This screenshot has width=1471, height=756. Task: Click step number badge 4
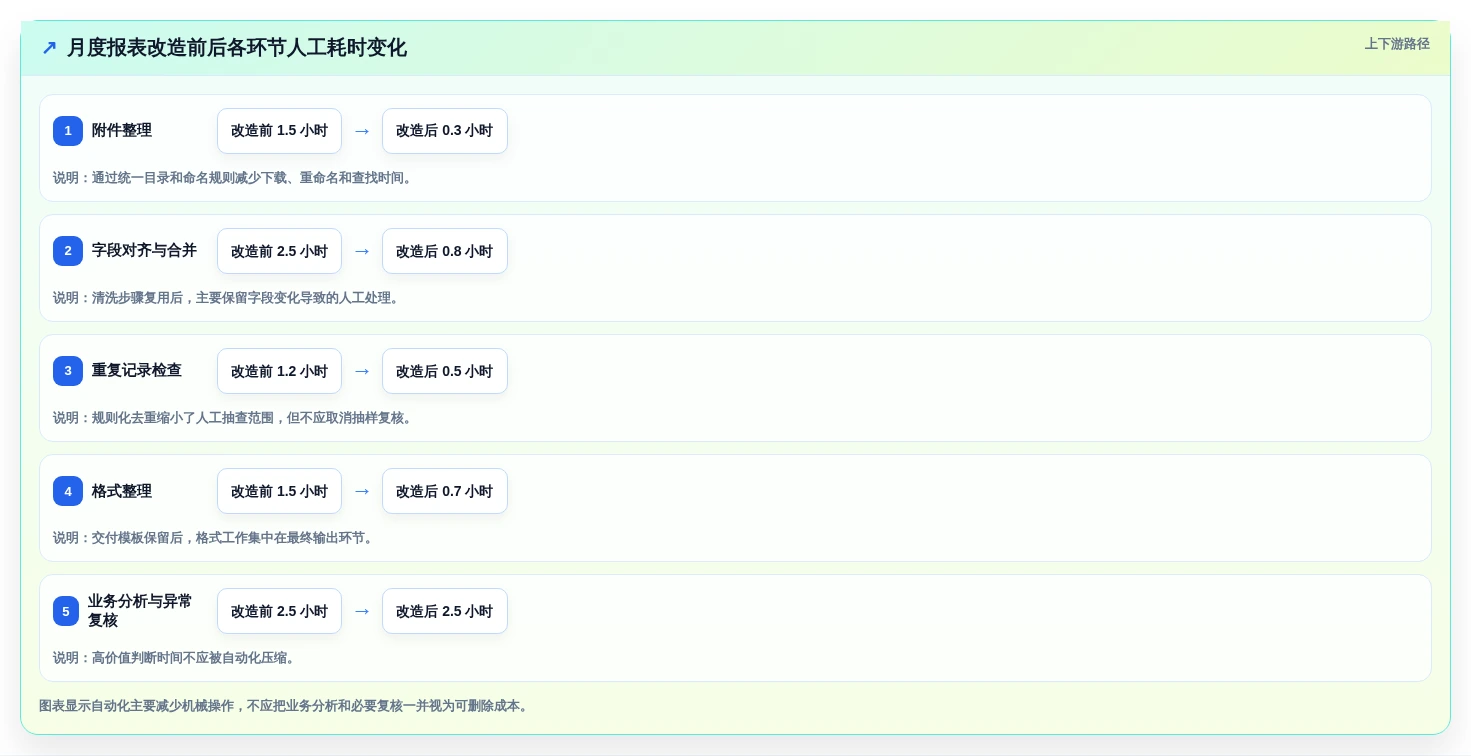point(68,491)
